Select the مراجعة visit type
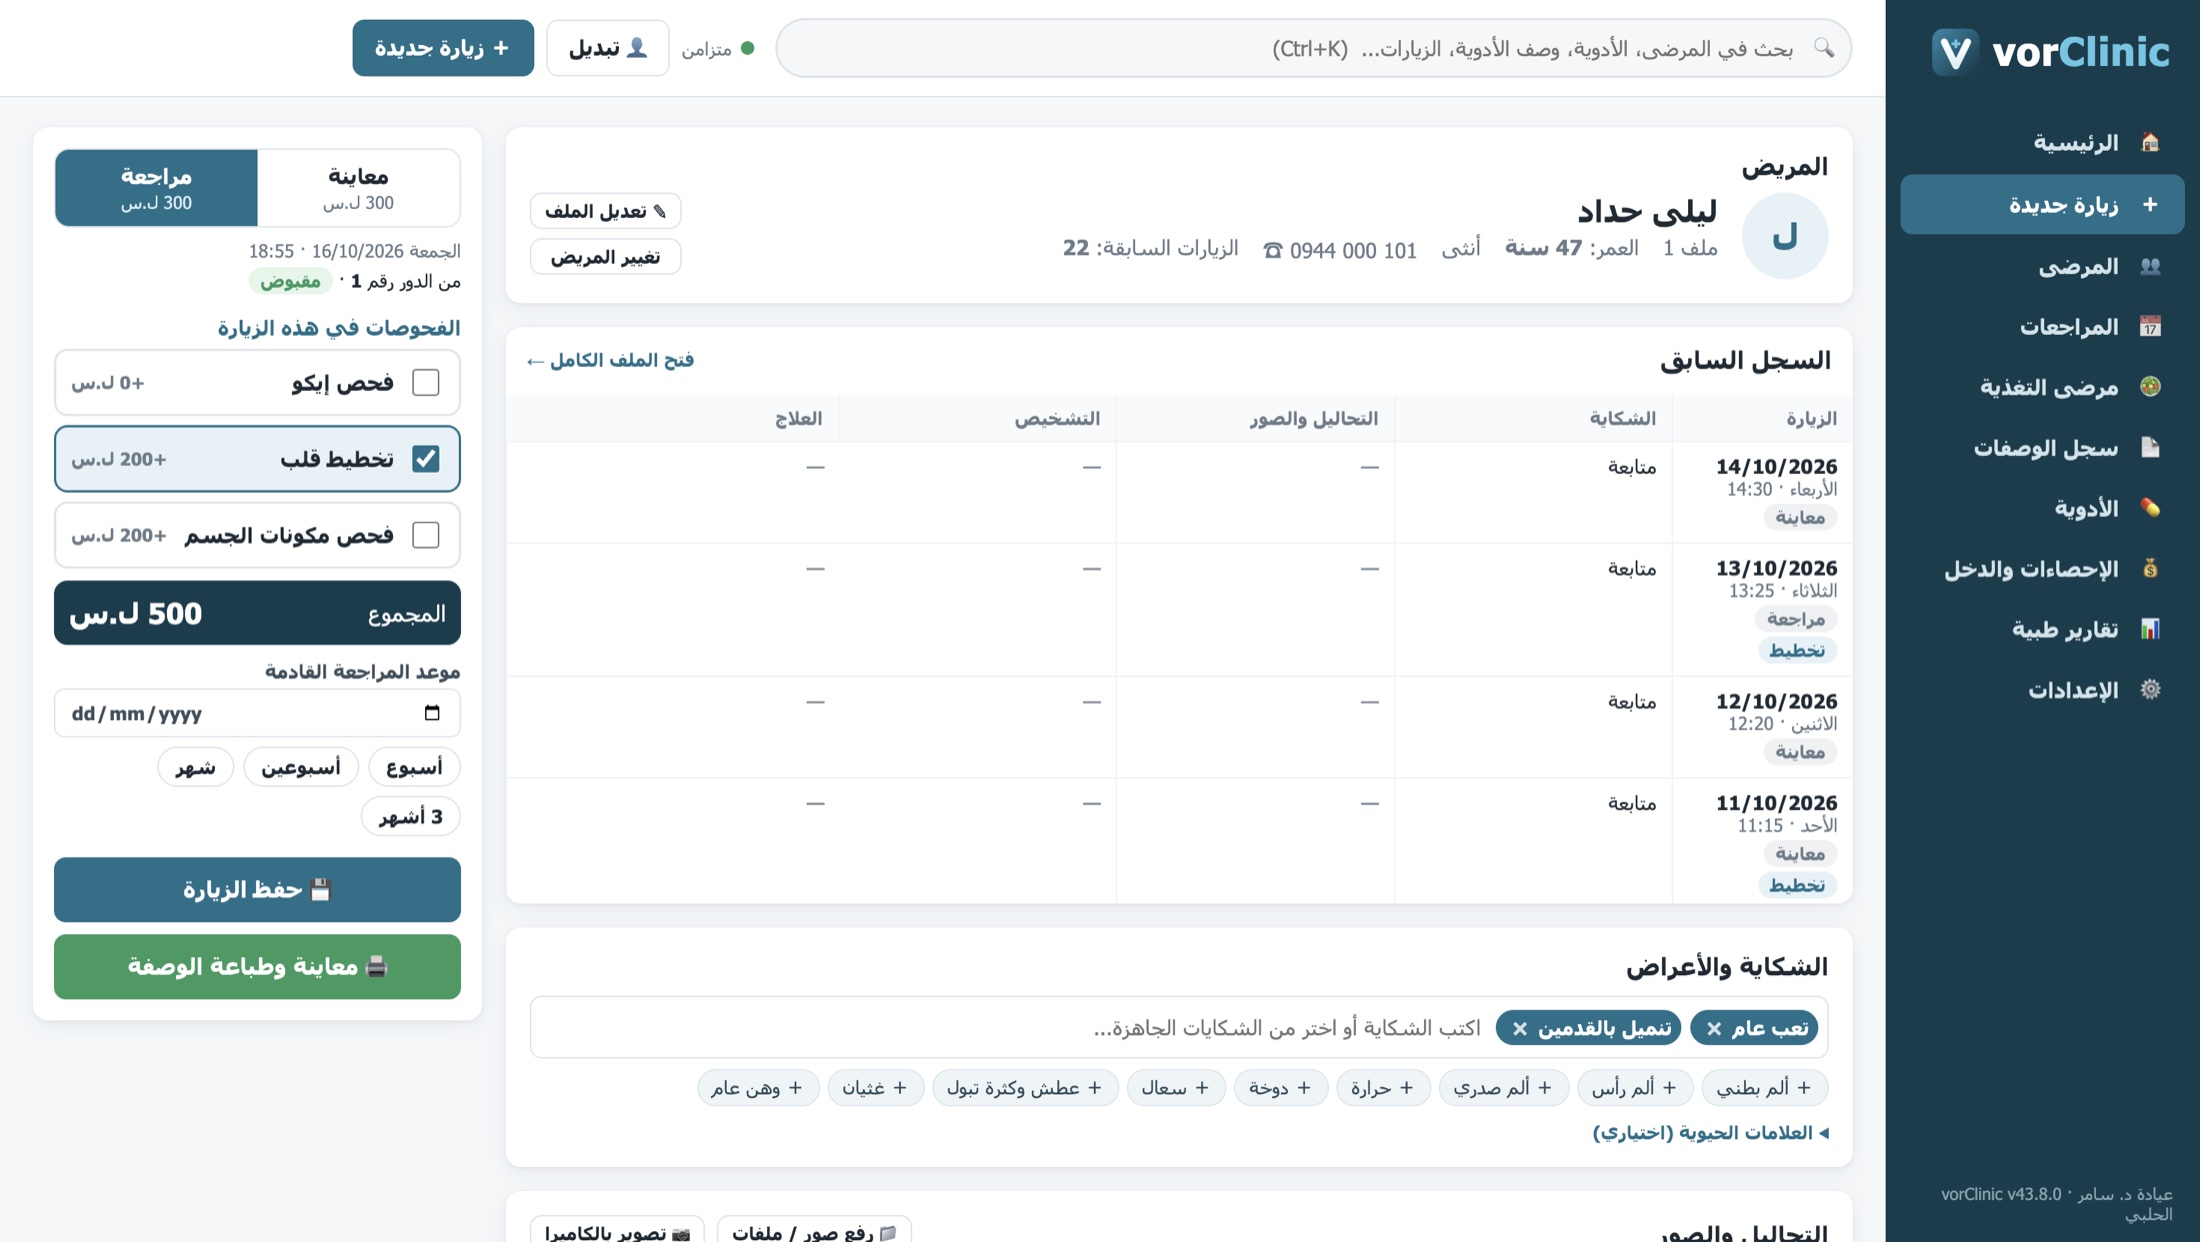 (157, 188)
